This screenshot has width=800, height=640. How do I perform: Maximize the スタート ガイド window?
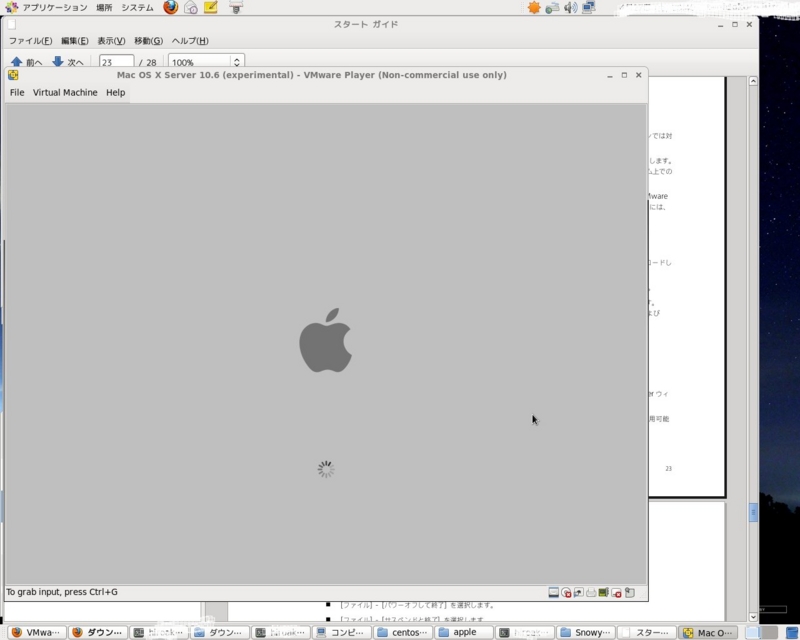click(x=735, y=24)
